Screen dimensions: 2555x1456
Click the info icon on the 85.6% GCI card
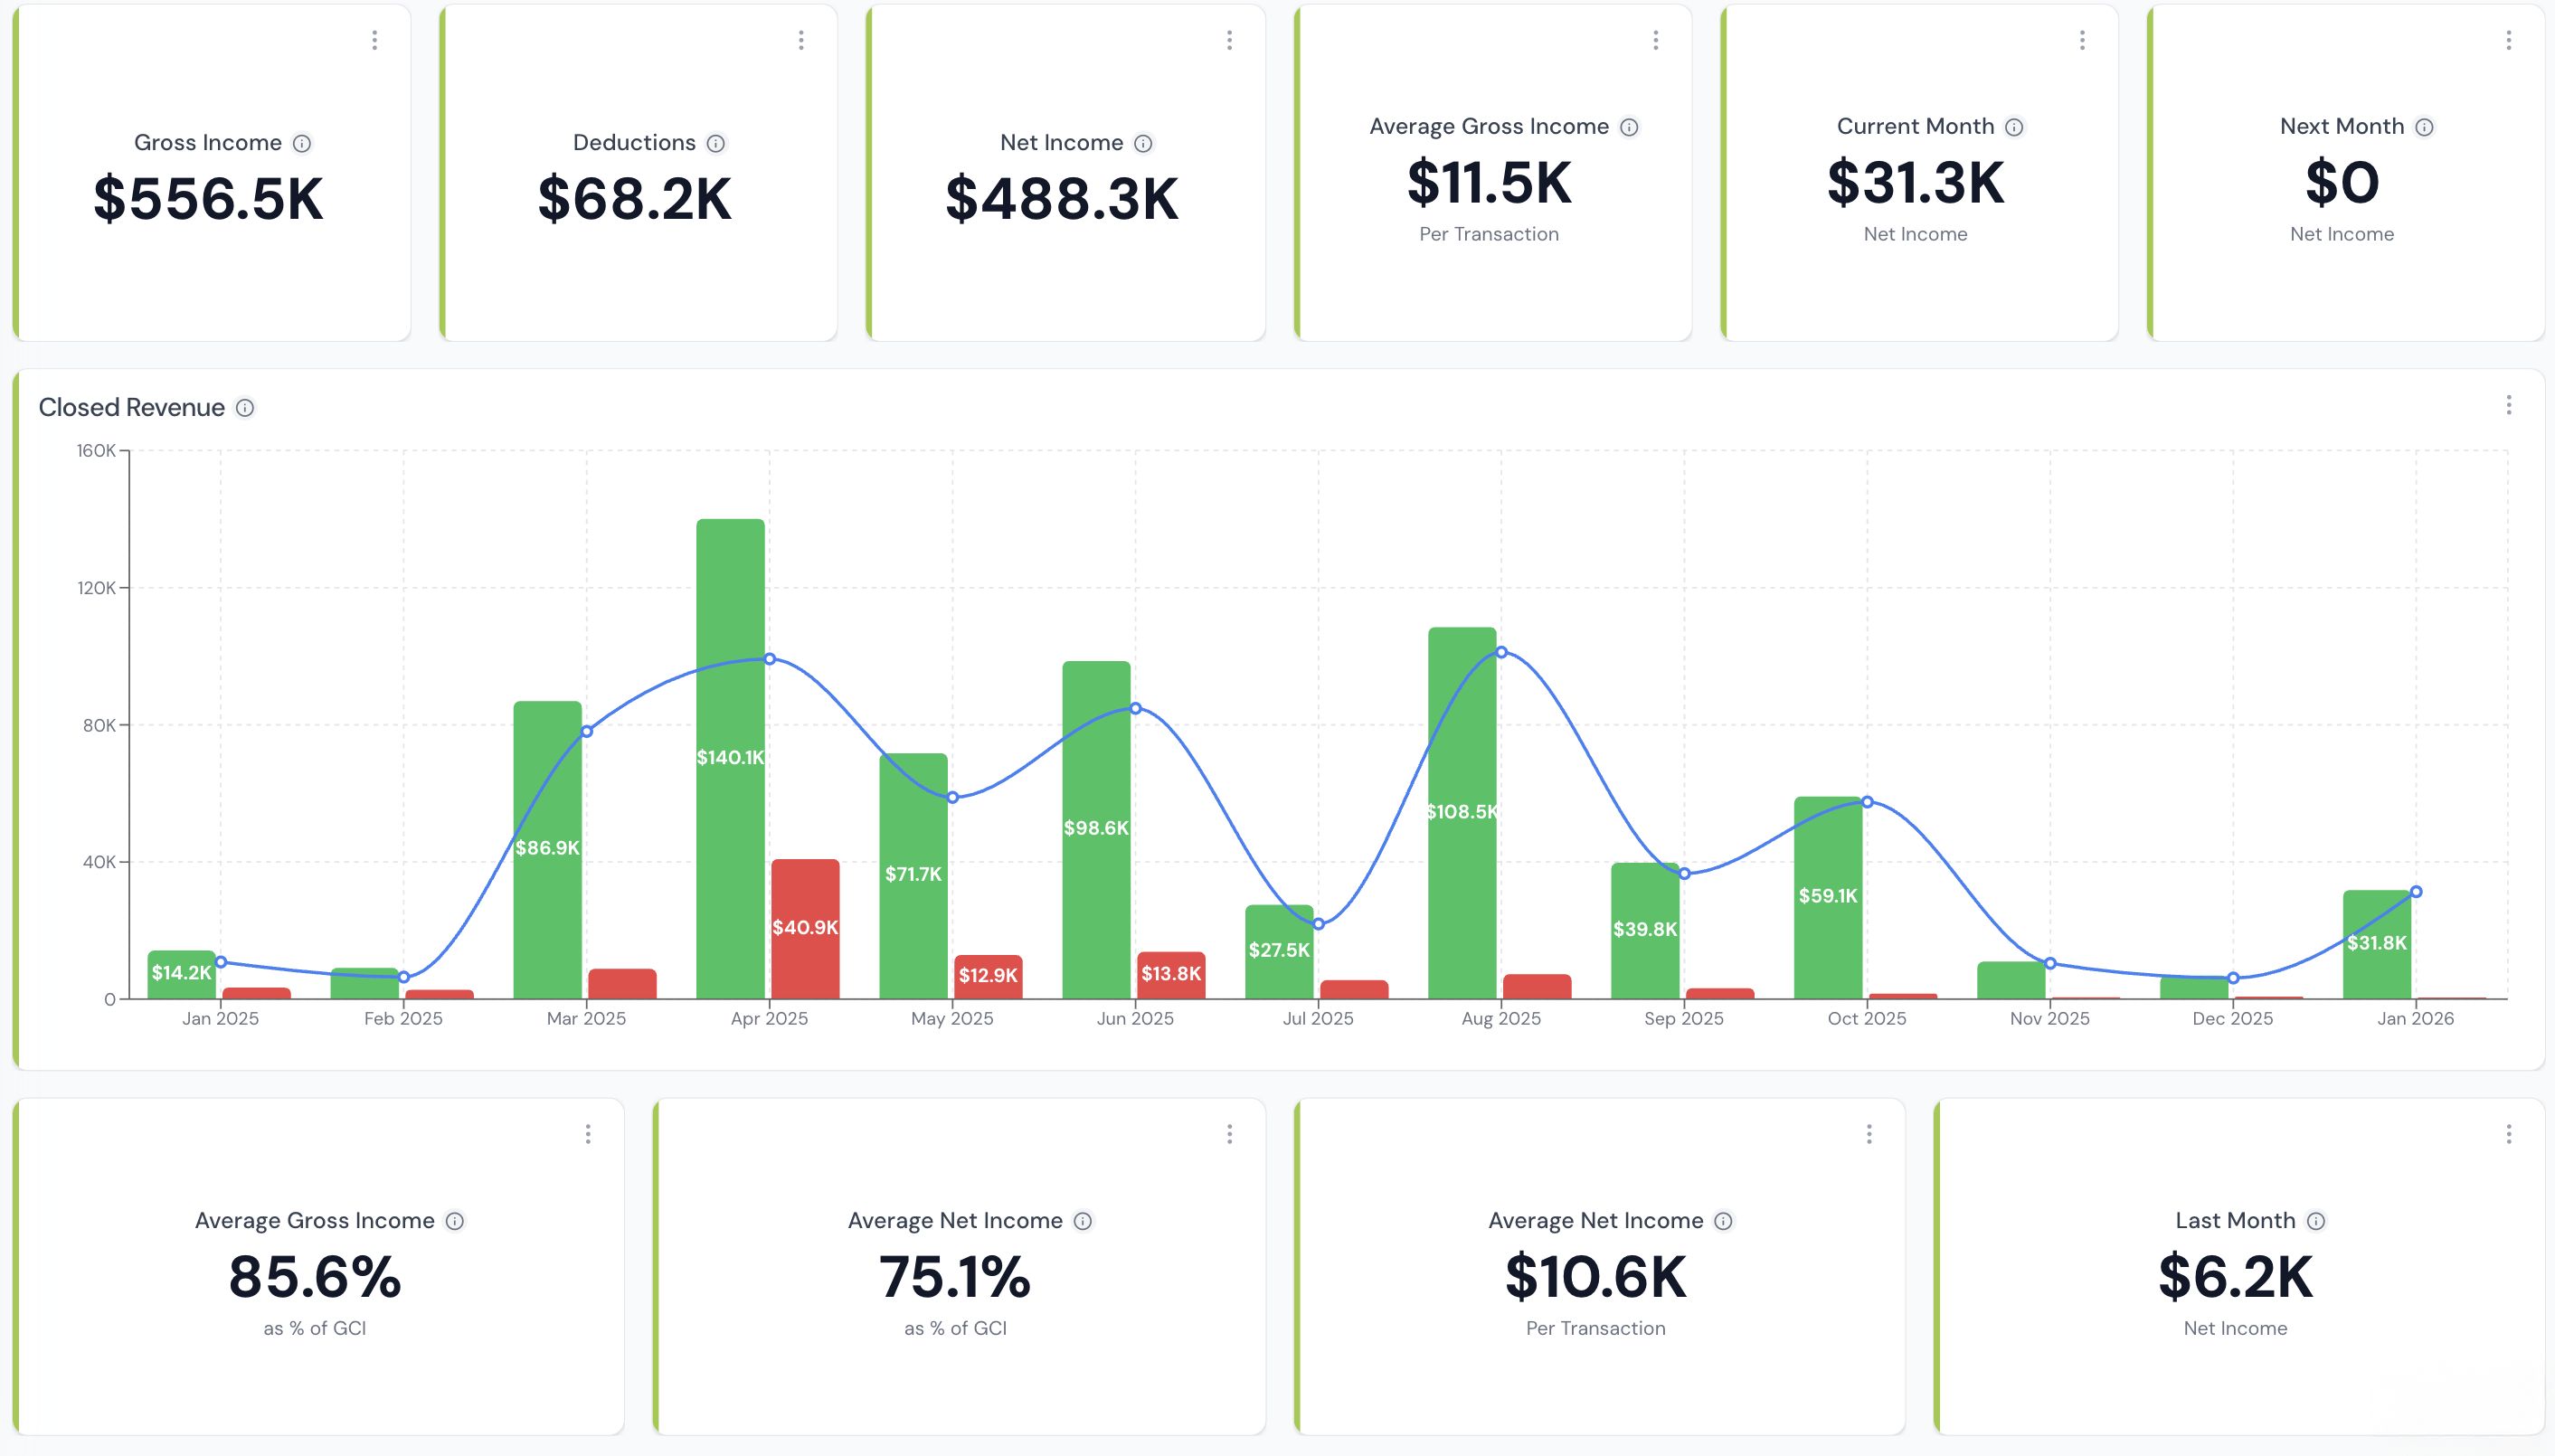tap(456, 1220)
